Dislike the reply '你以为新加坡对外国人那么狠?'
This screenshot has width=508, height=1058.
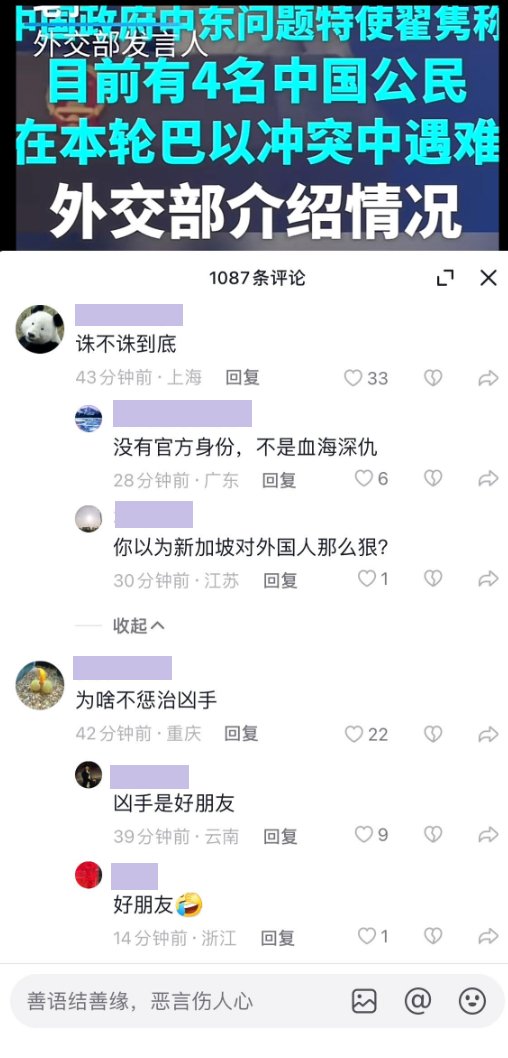pos(433,579)
